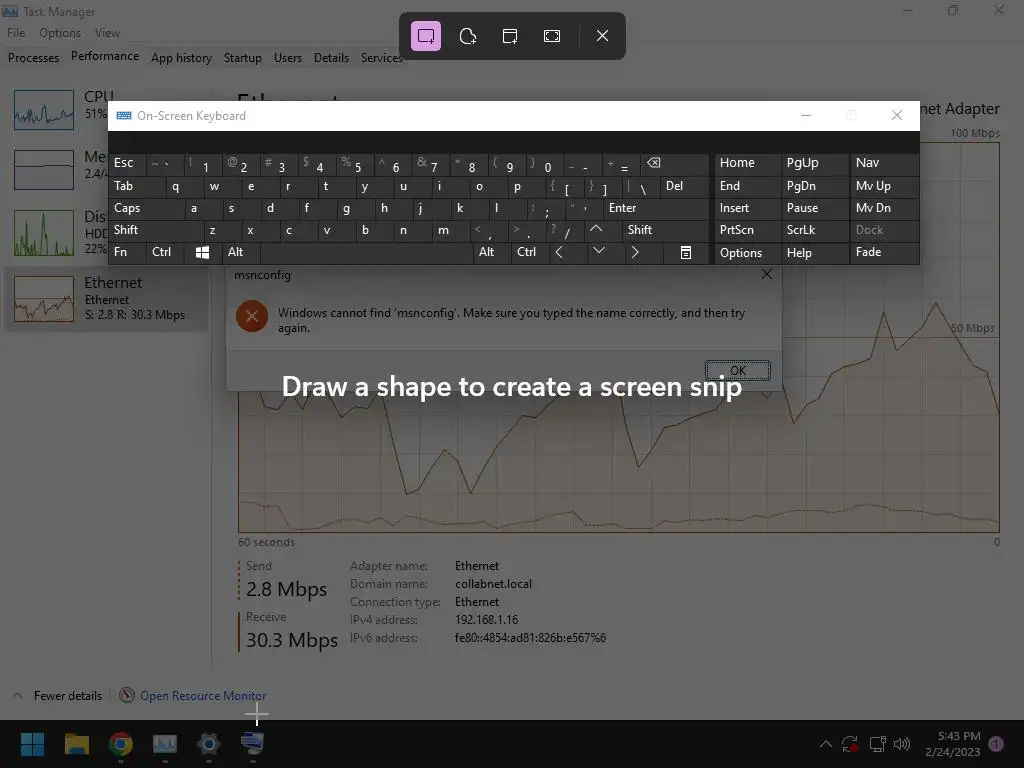Click the taskbar clock showing 5:43 PM
The height and width of the screenshot is (768, 1024).
952,744
